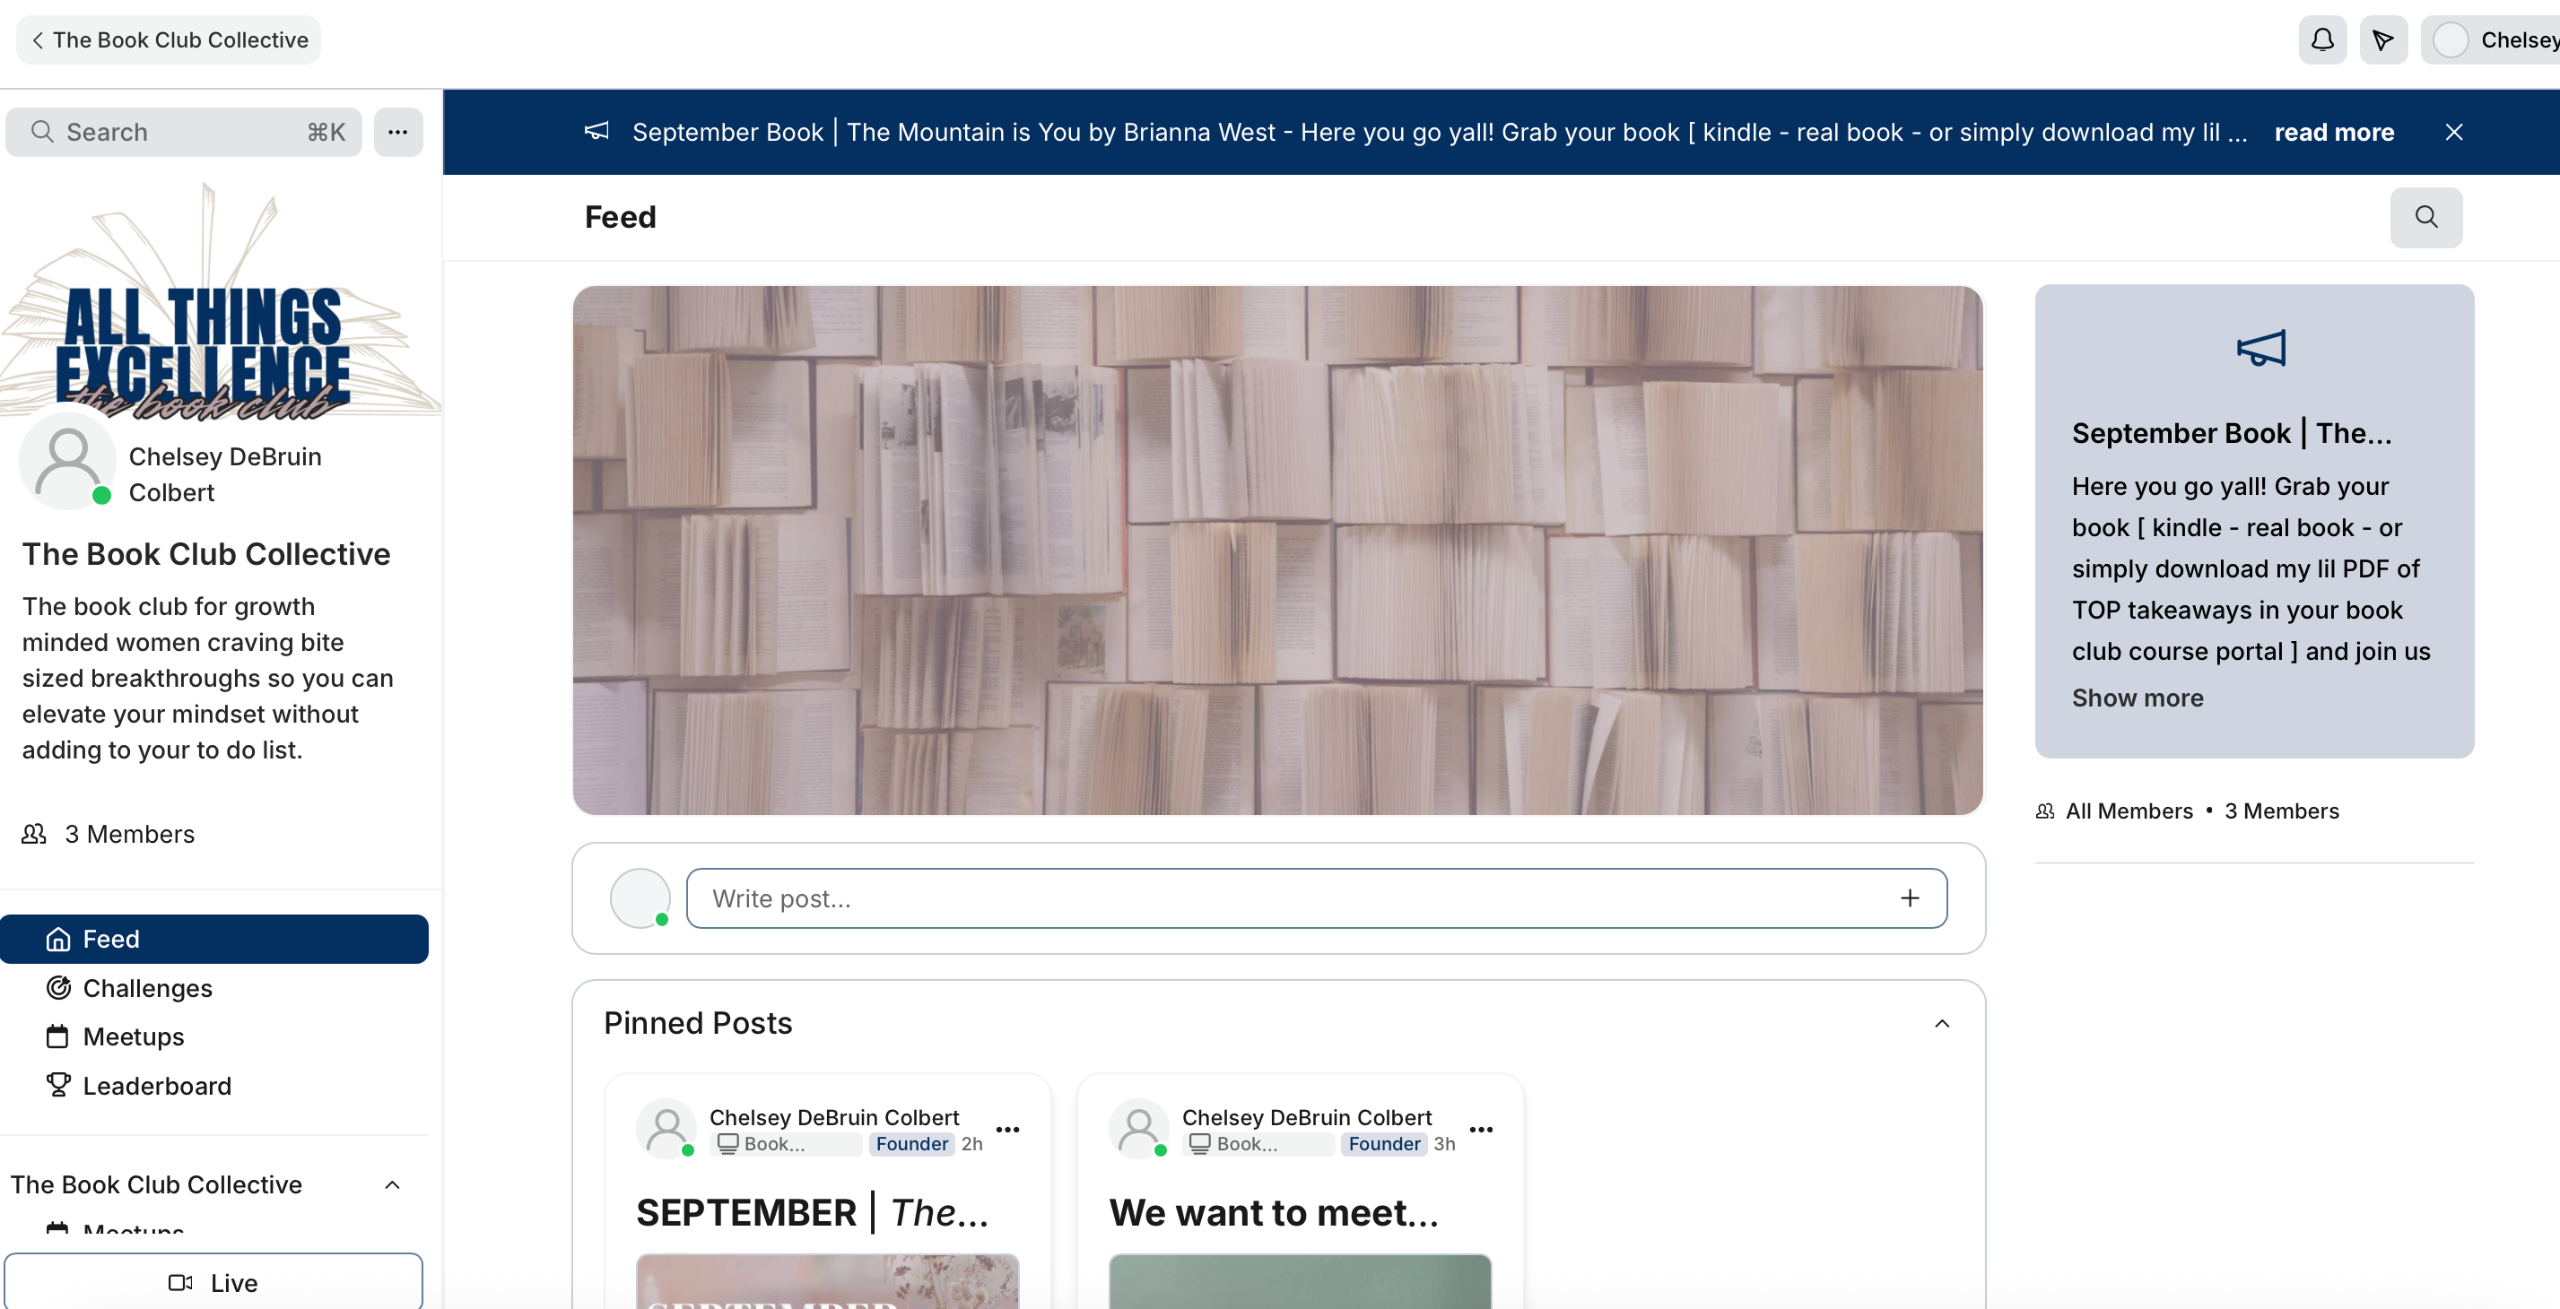This screenshot has height=1309, width=2560.
Task: Open sidebar more options ellipsis
Action: (398, 132)
